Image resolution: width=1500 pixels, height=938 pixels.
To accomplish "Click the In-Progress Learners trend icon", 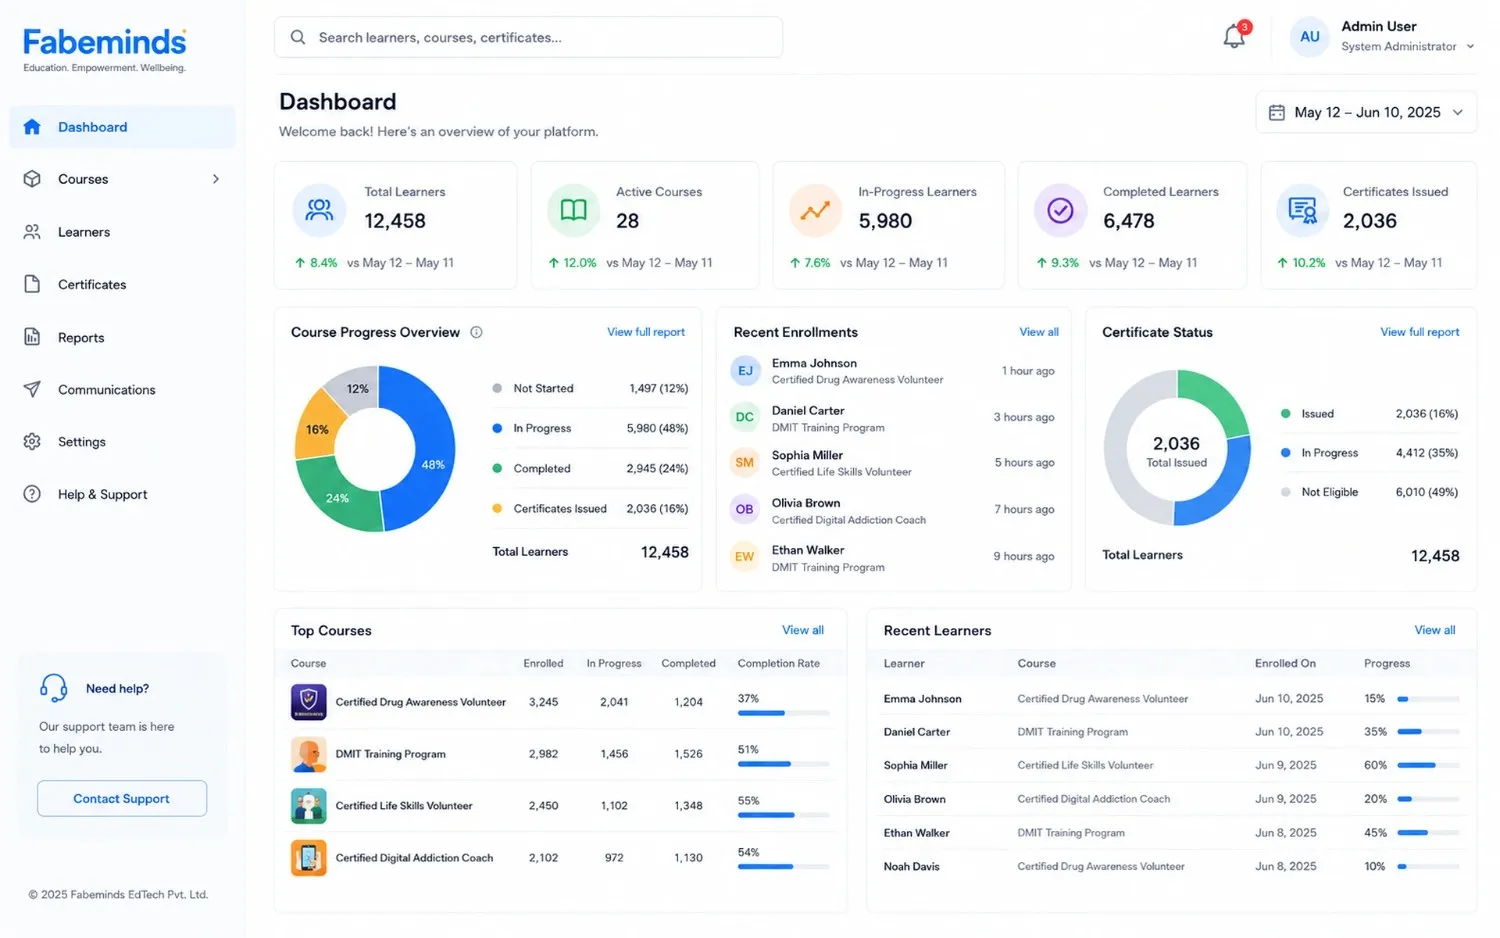I will (815, 210).
